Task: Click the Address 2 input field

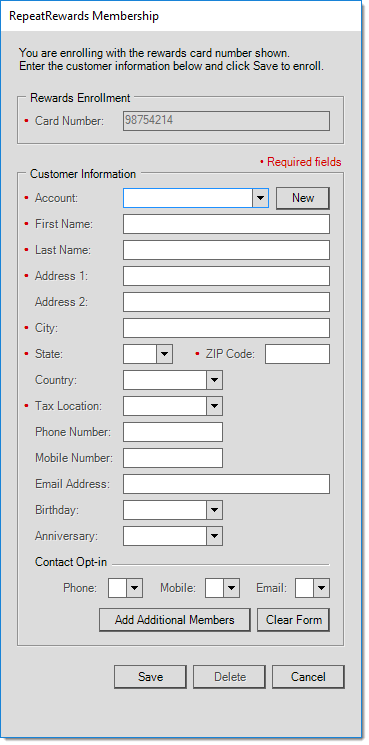Action: 226,302
